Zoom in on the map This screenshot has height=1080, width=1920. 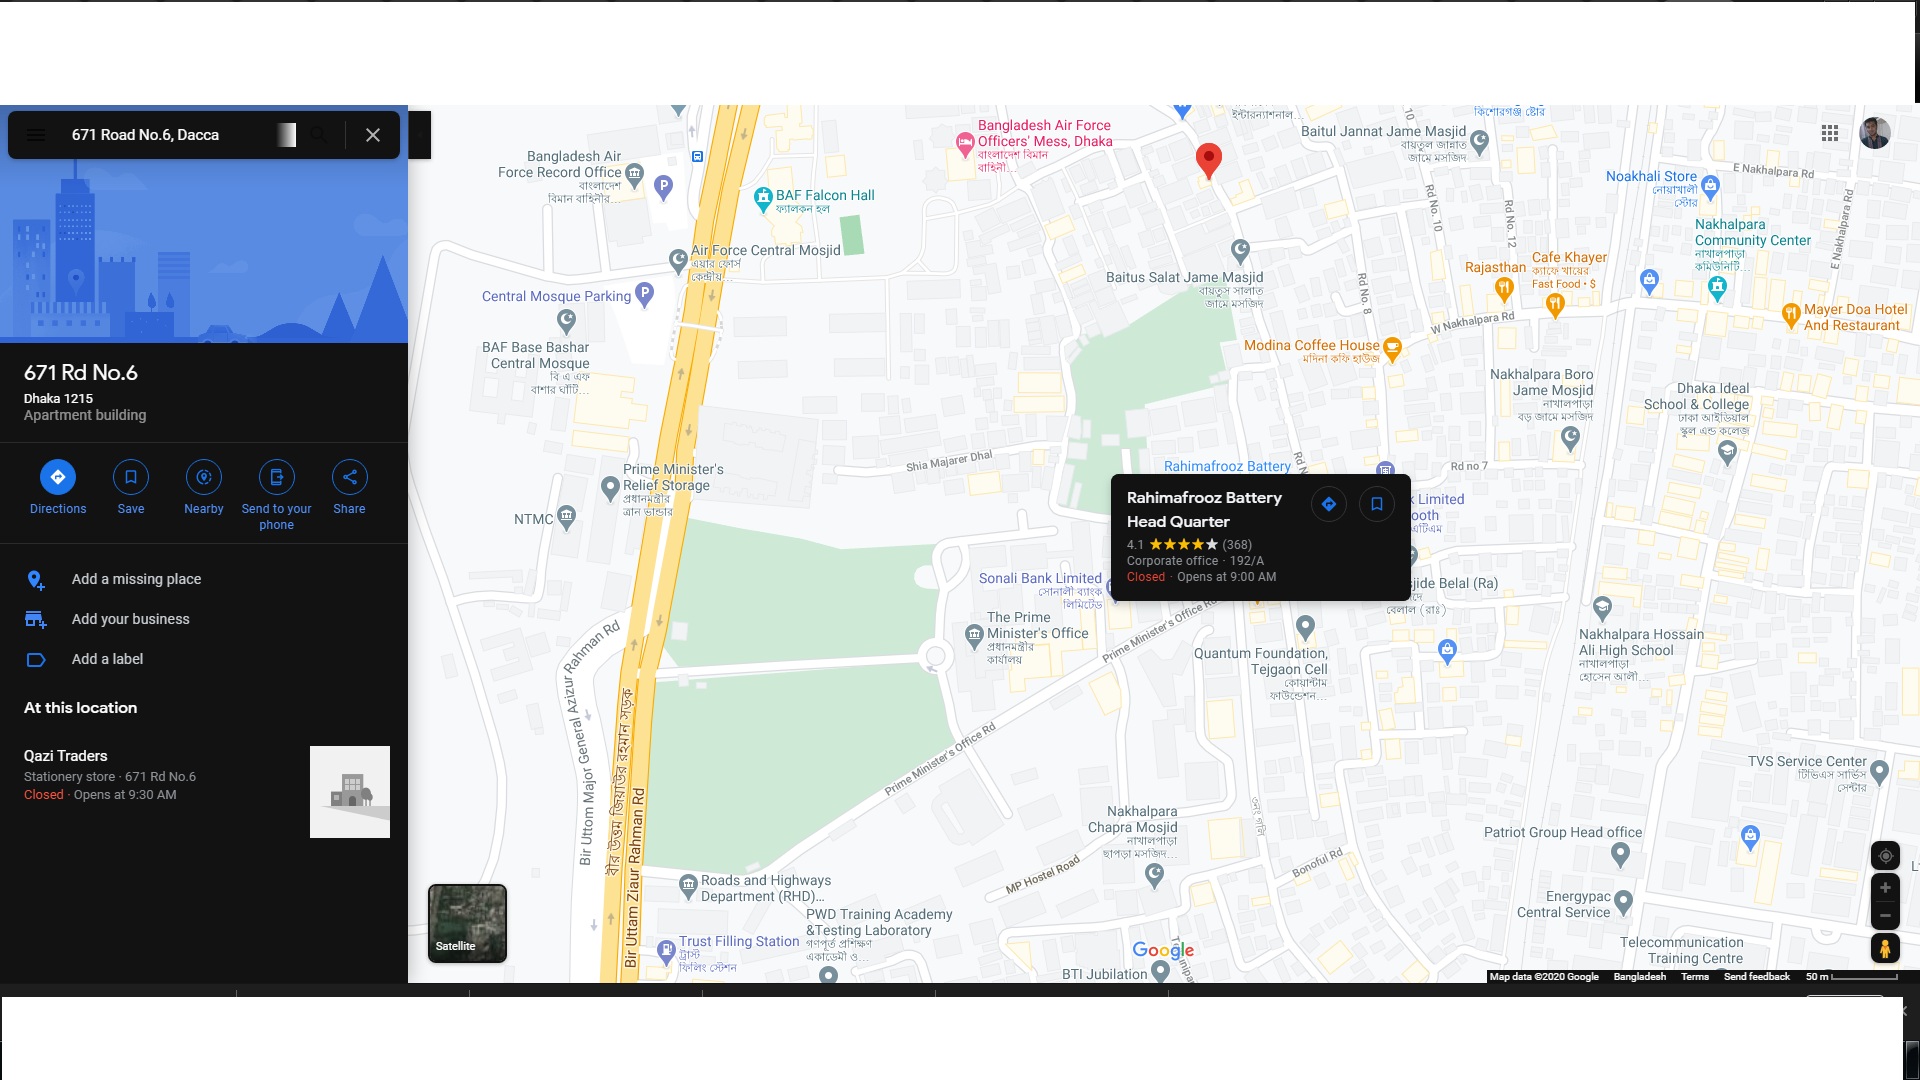(x=1885, y=888)
